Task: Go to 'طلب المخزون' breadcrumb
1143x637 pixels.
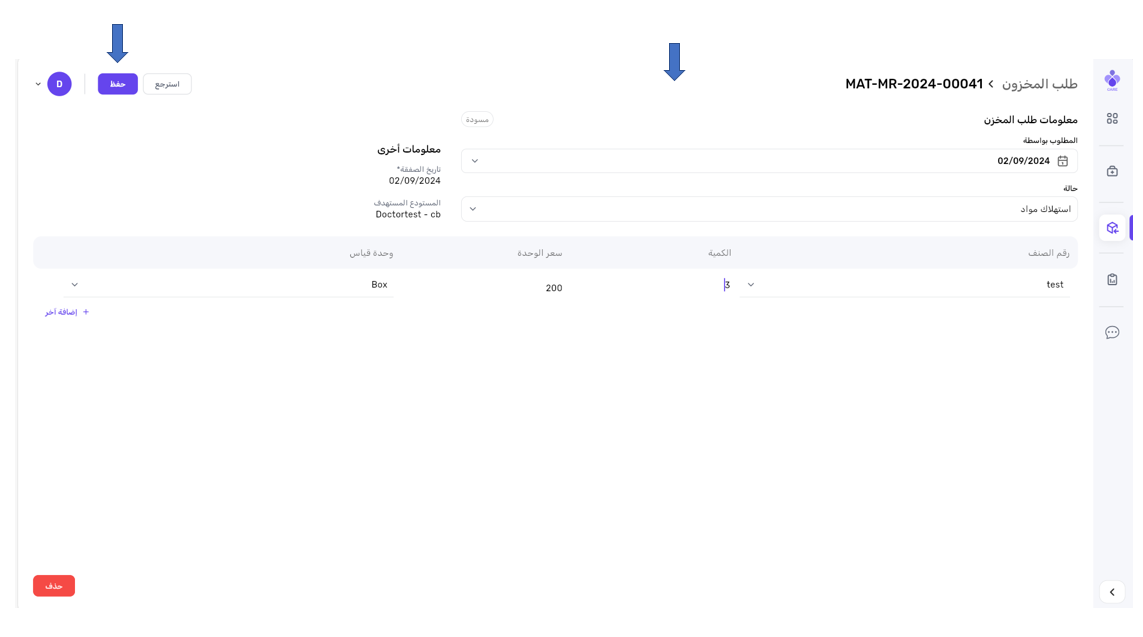Action: click(1040, 84)
